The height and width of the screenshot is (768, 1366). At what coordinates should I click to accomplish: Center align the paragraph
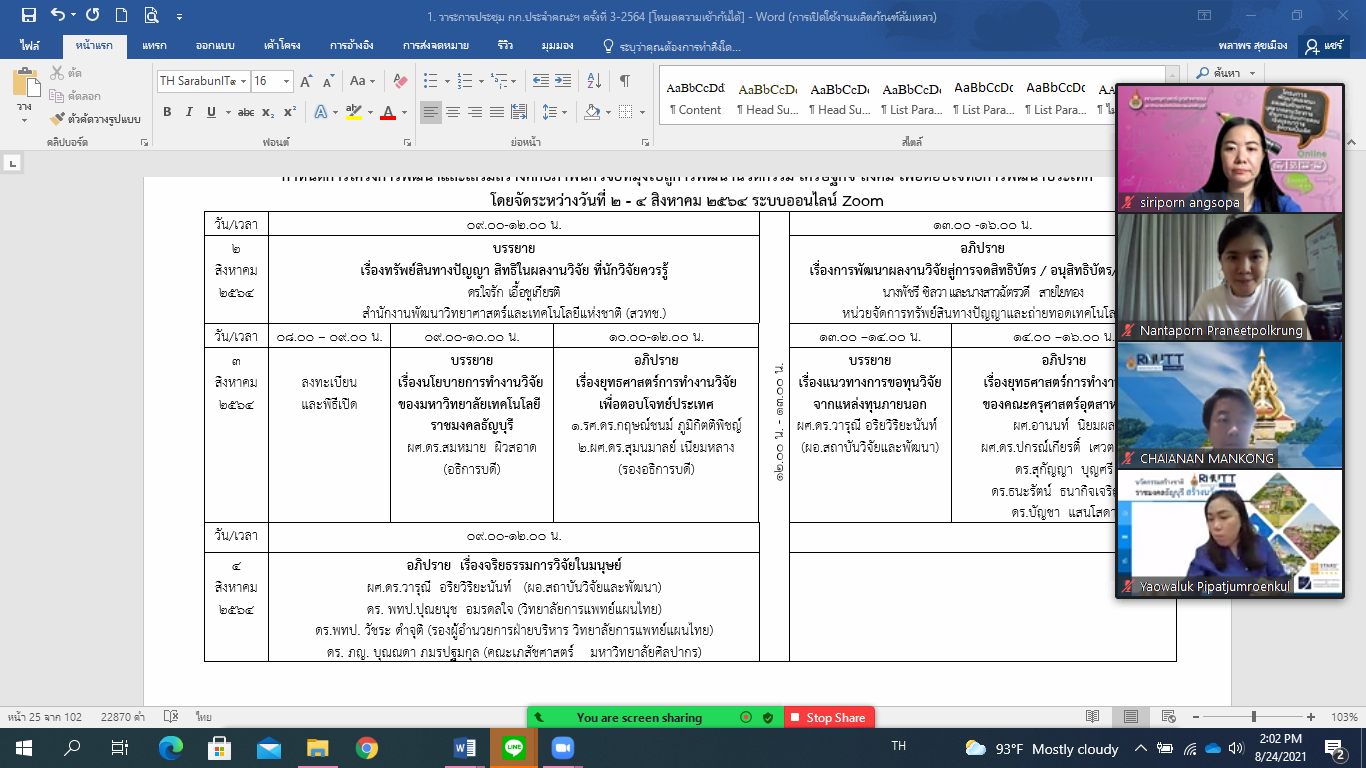tap(452, 112)
